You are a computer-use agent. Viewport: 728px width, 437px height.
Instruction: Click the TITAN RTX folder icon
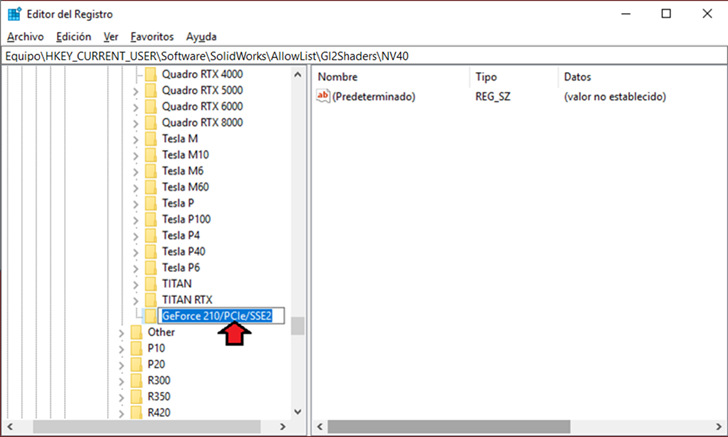(x=150, y=300)
